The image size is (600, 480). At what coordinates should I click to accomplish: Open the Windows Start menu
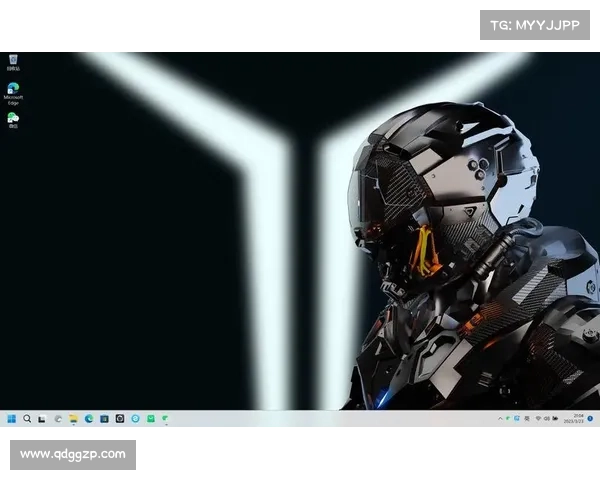(x=11, y=418)
